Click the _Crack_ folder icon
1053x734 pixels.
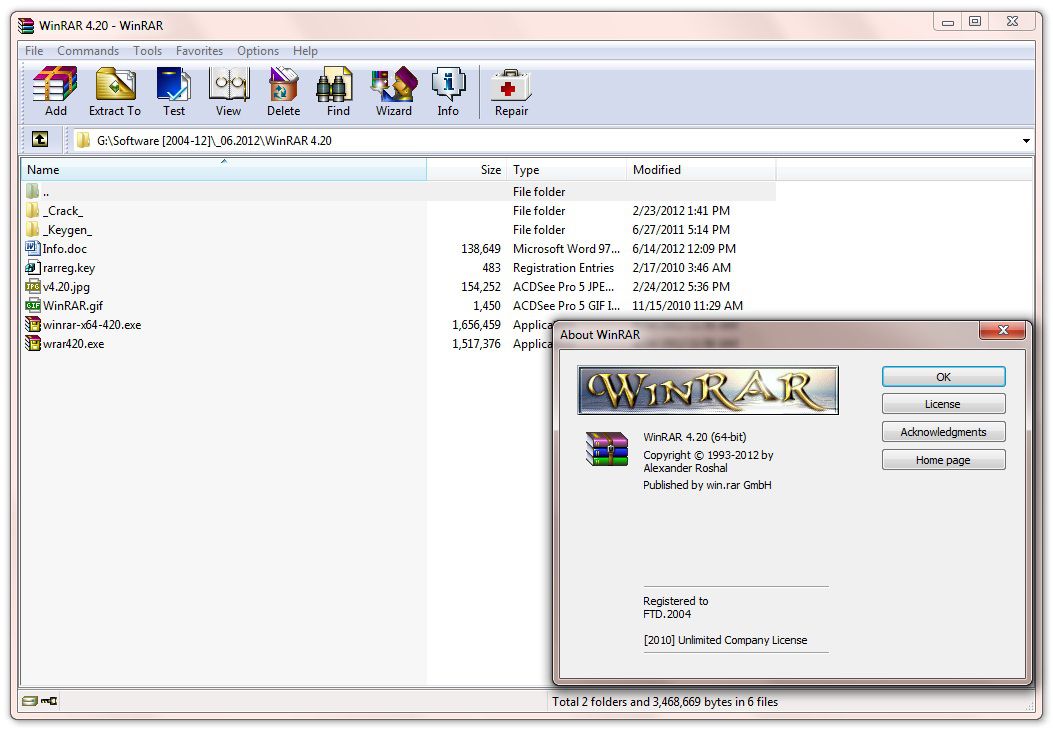pyautogui.click(x=32, y=210)
